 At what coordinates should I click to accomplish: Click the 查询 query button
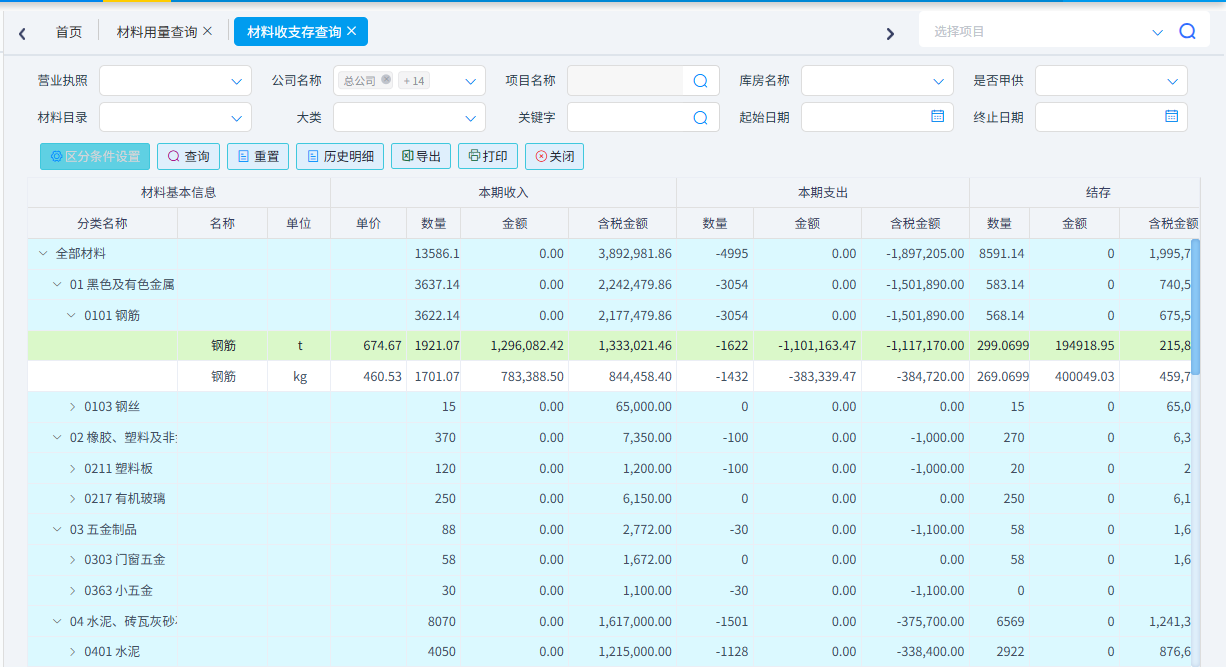click(188, 156)
